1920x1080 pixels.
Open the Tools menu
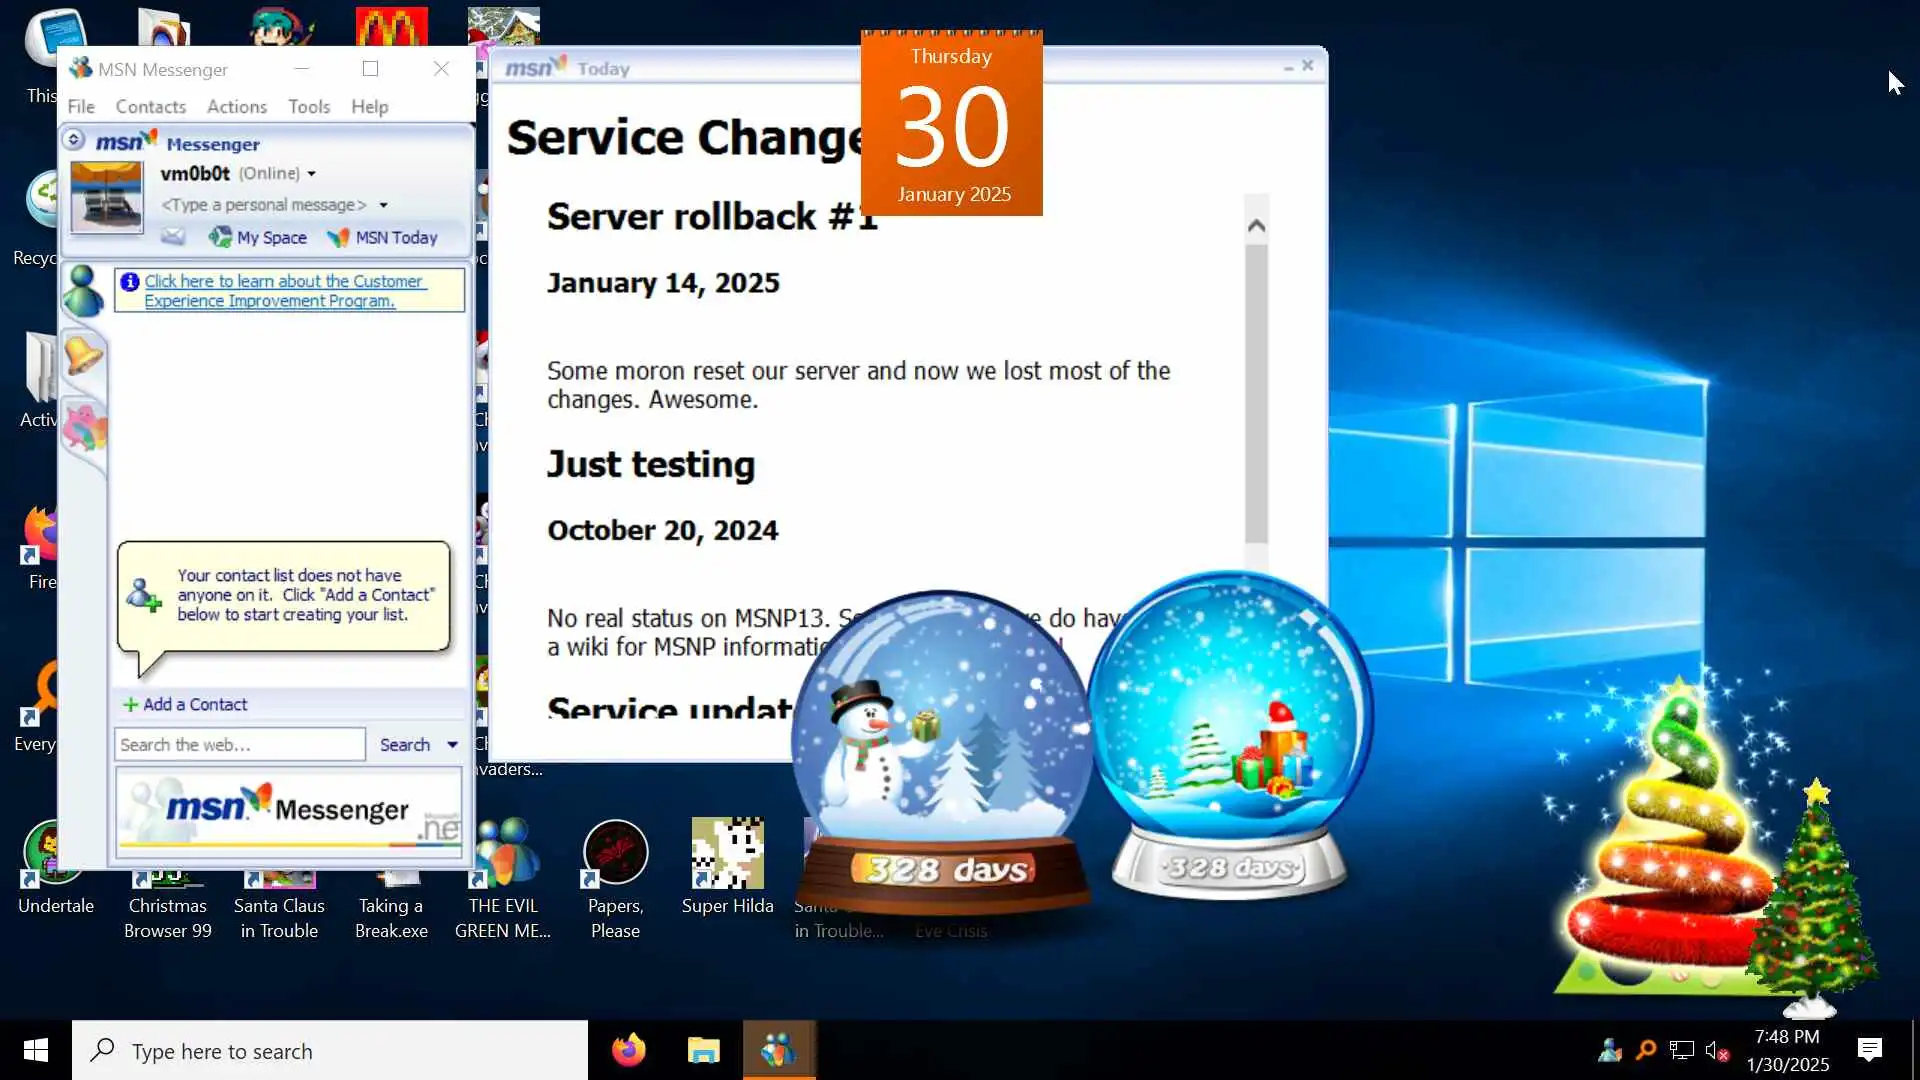click(309, 107)
